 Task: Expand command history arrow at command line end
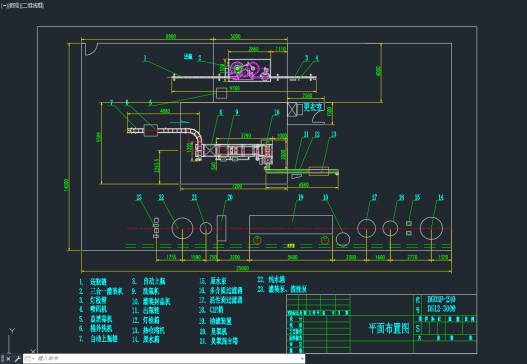click(302, 359)
